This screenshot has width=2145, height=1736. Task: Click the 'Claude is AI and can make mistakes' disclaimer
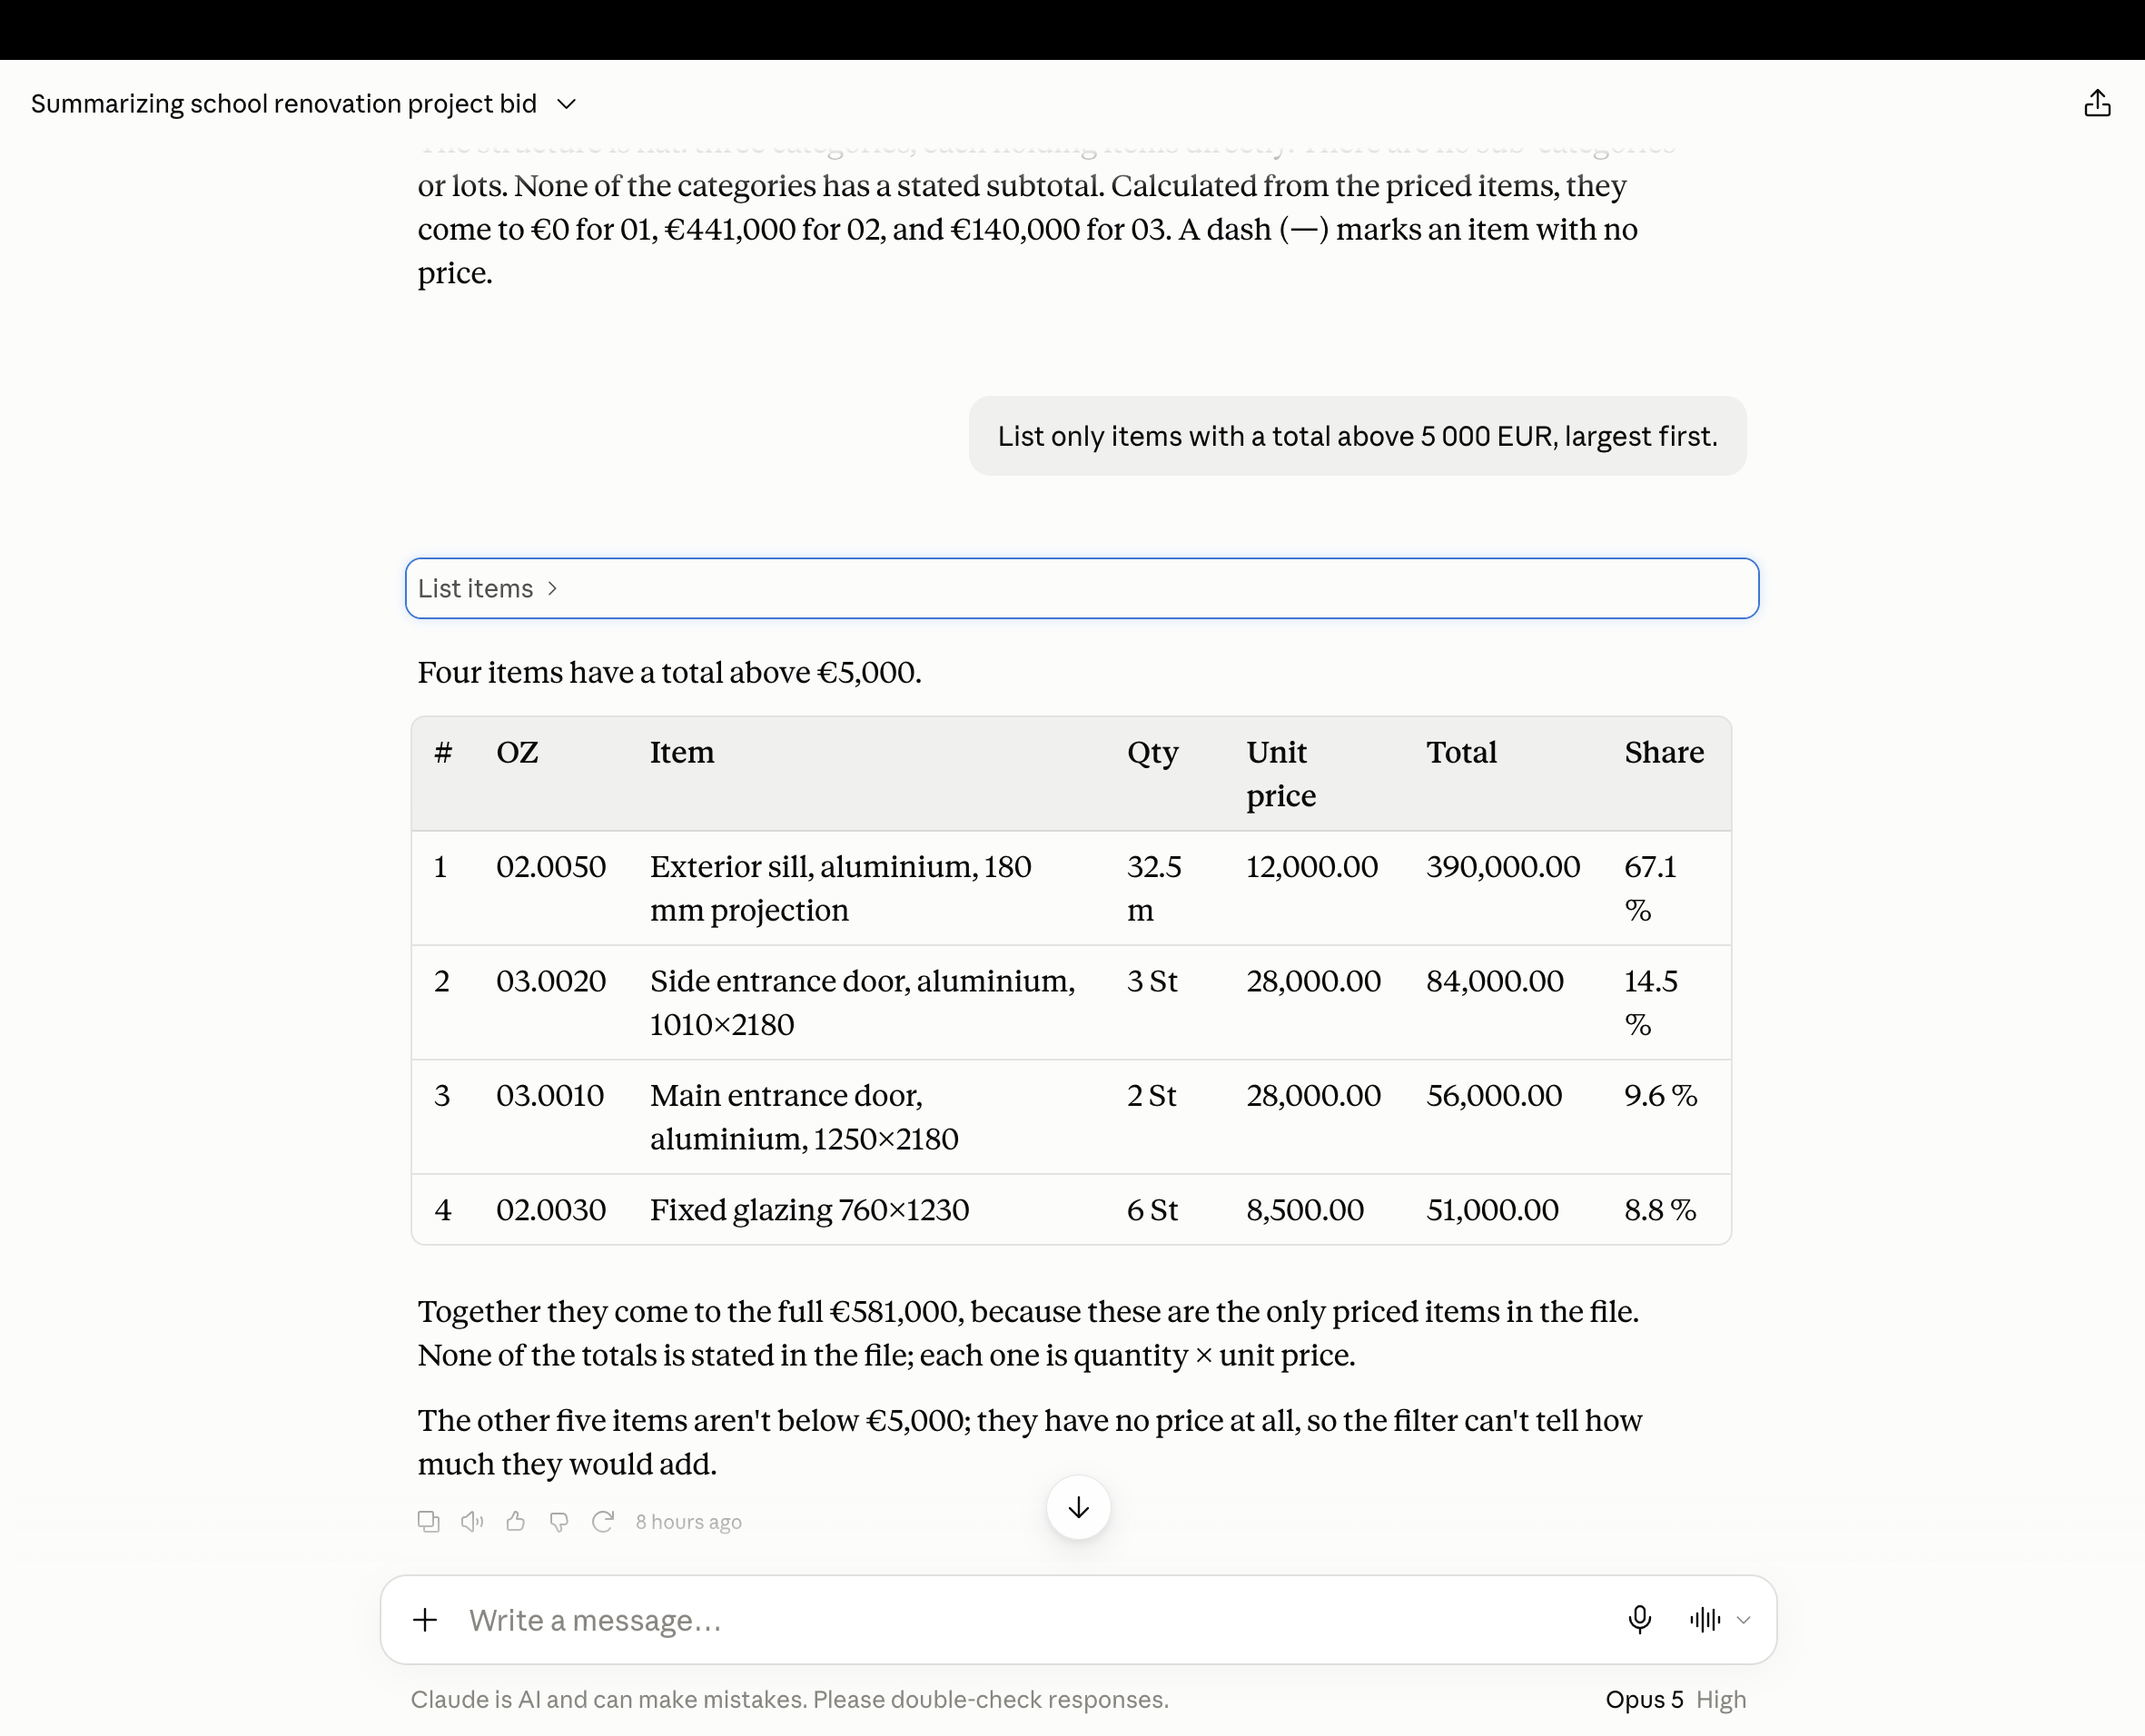coord(789,1699)
